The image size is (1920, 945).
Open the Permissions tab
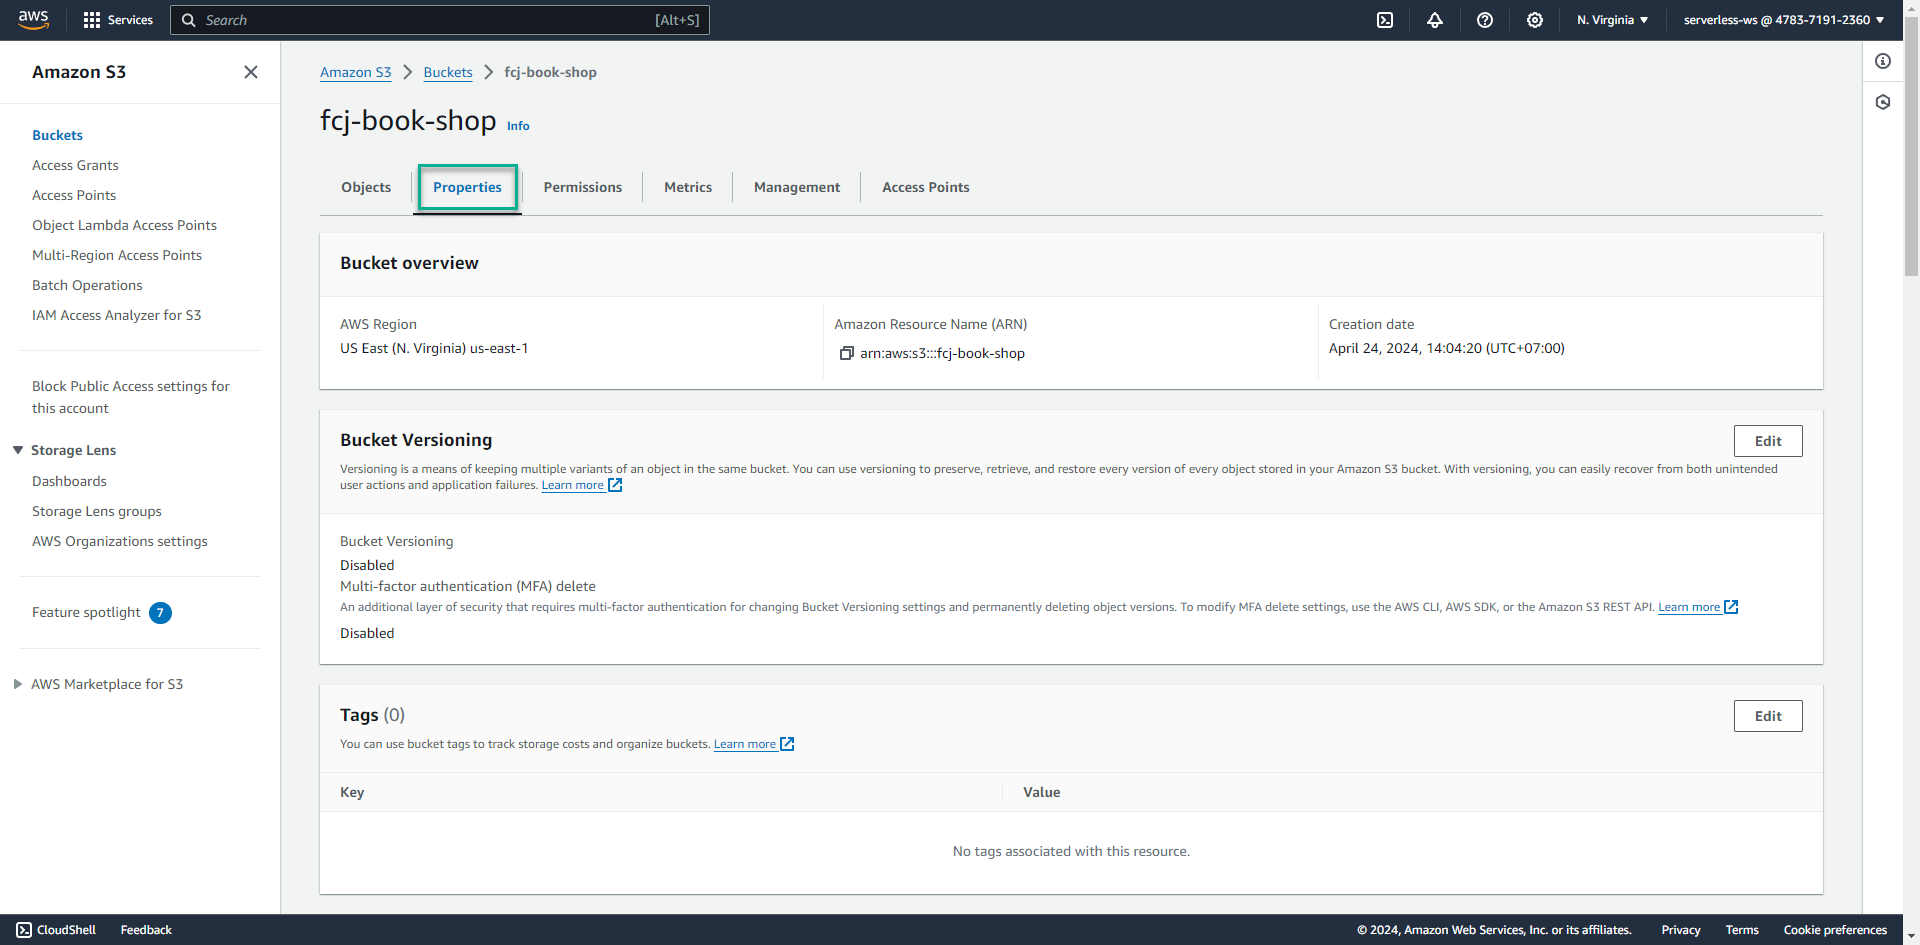coord(583,187)
